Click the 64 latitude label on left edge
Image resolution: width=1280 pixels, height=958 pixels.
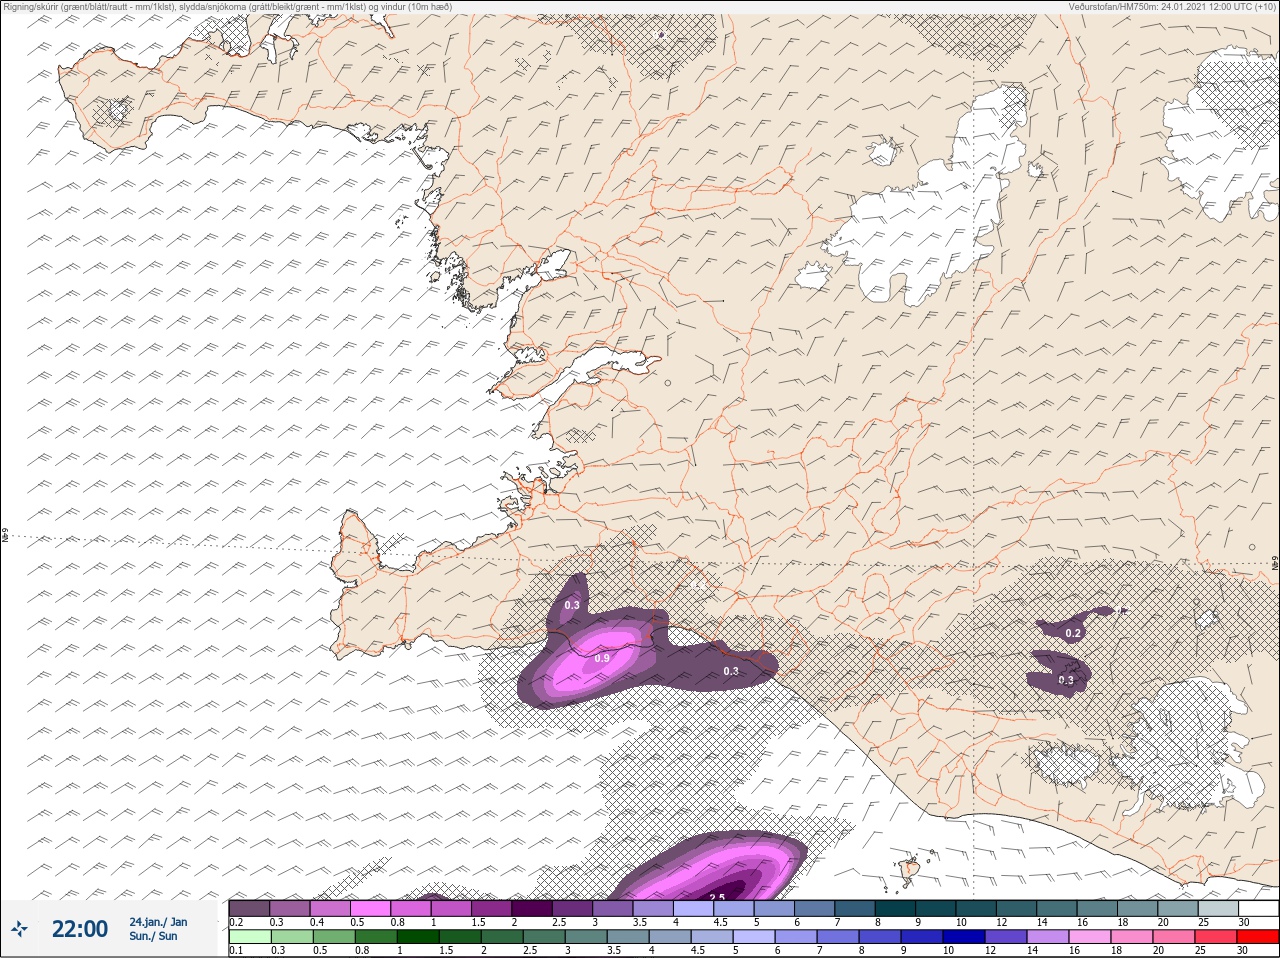pyautogui.click(x=5, y=536)
